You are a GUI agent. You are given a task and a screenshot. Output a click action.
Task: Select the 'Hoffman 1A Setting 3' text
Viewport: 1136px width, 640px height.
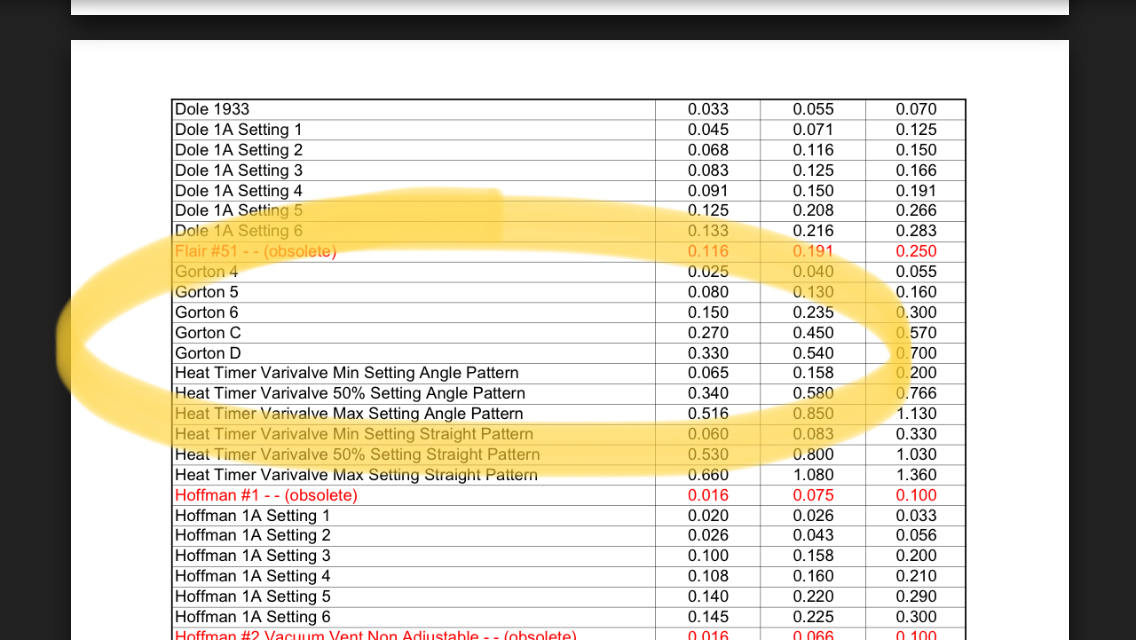(252, 555)
